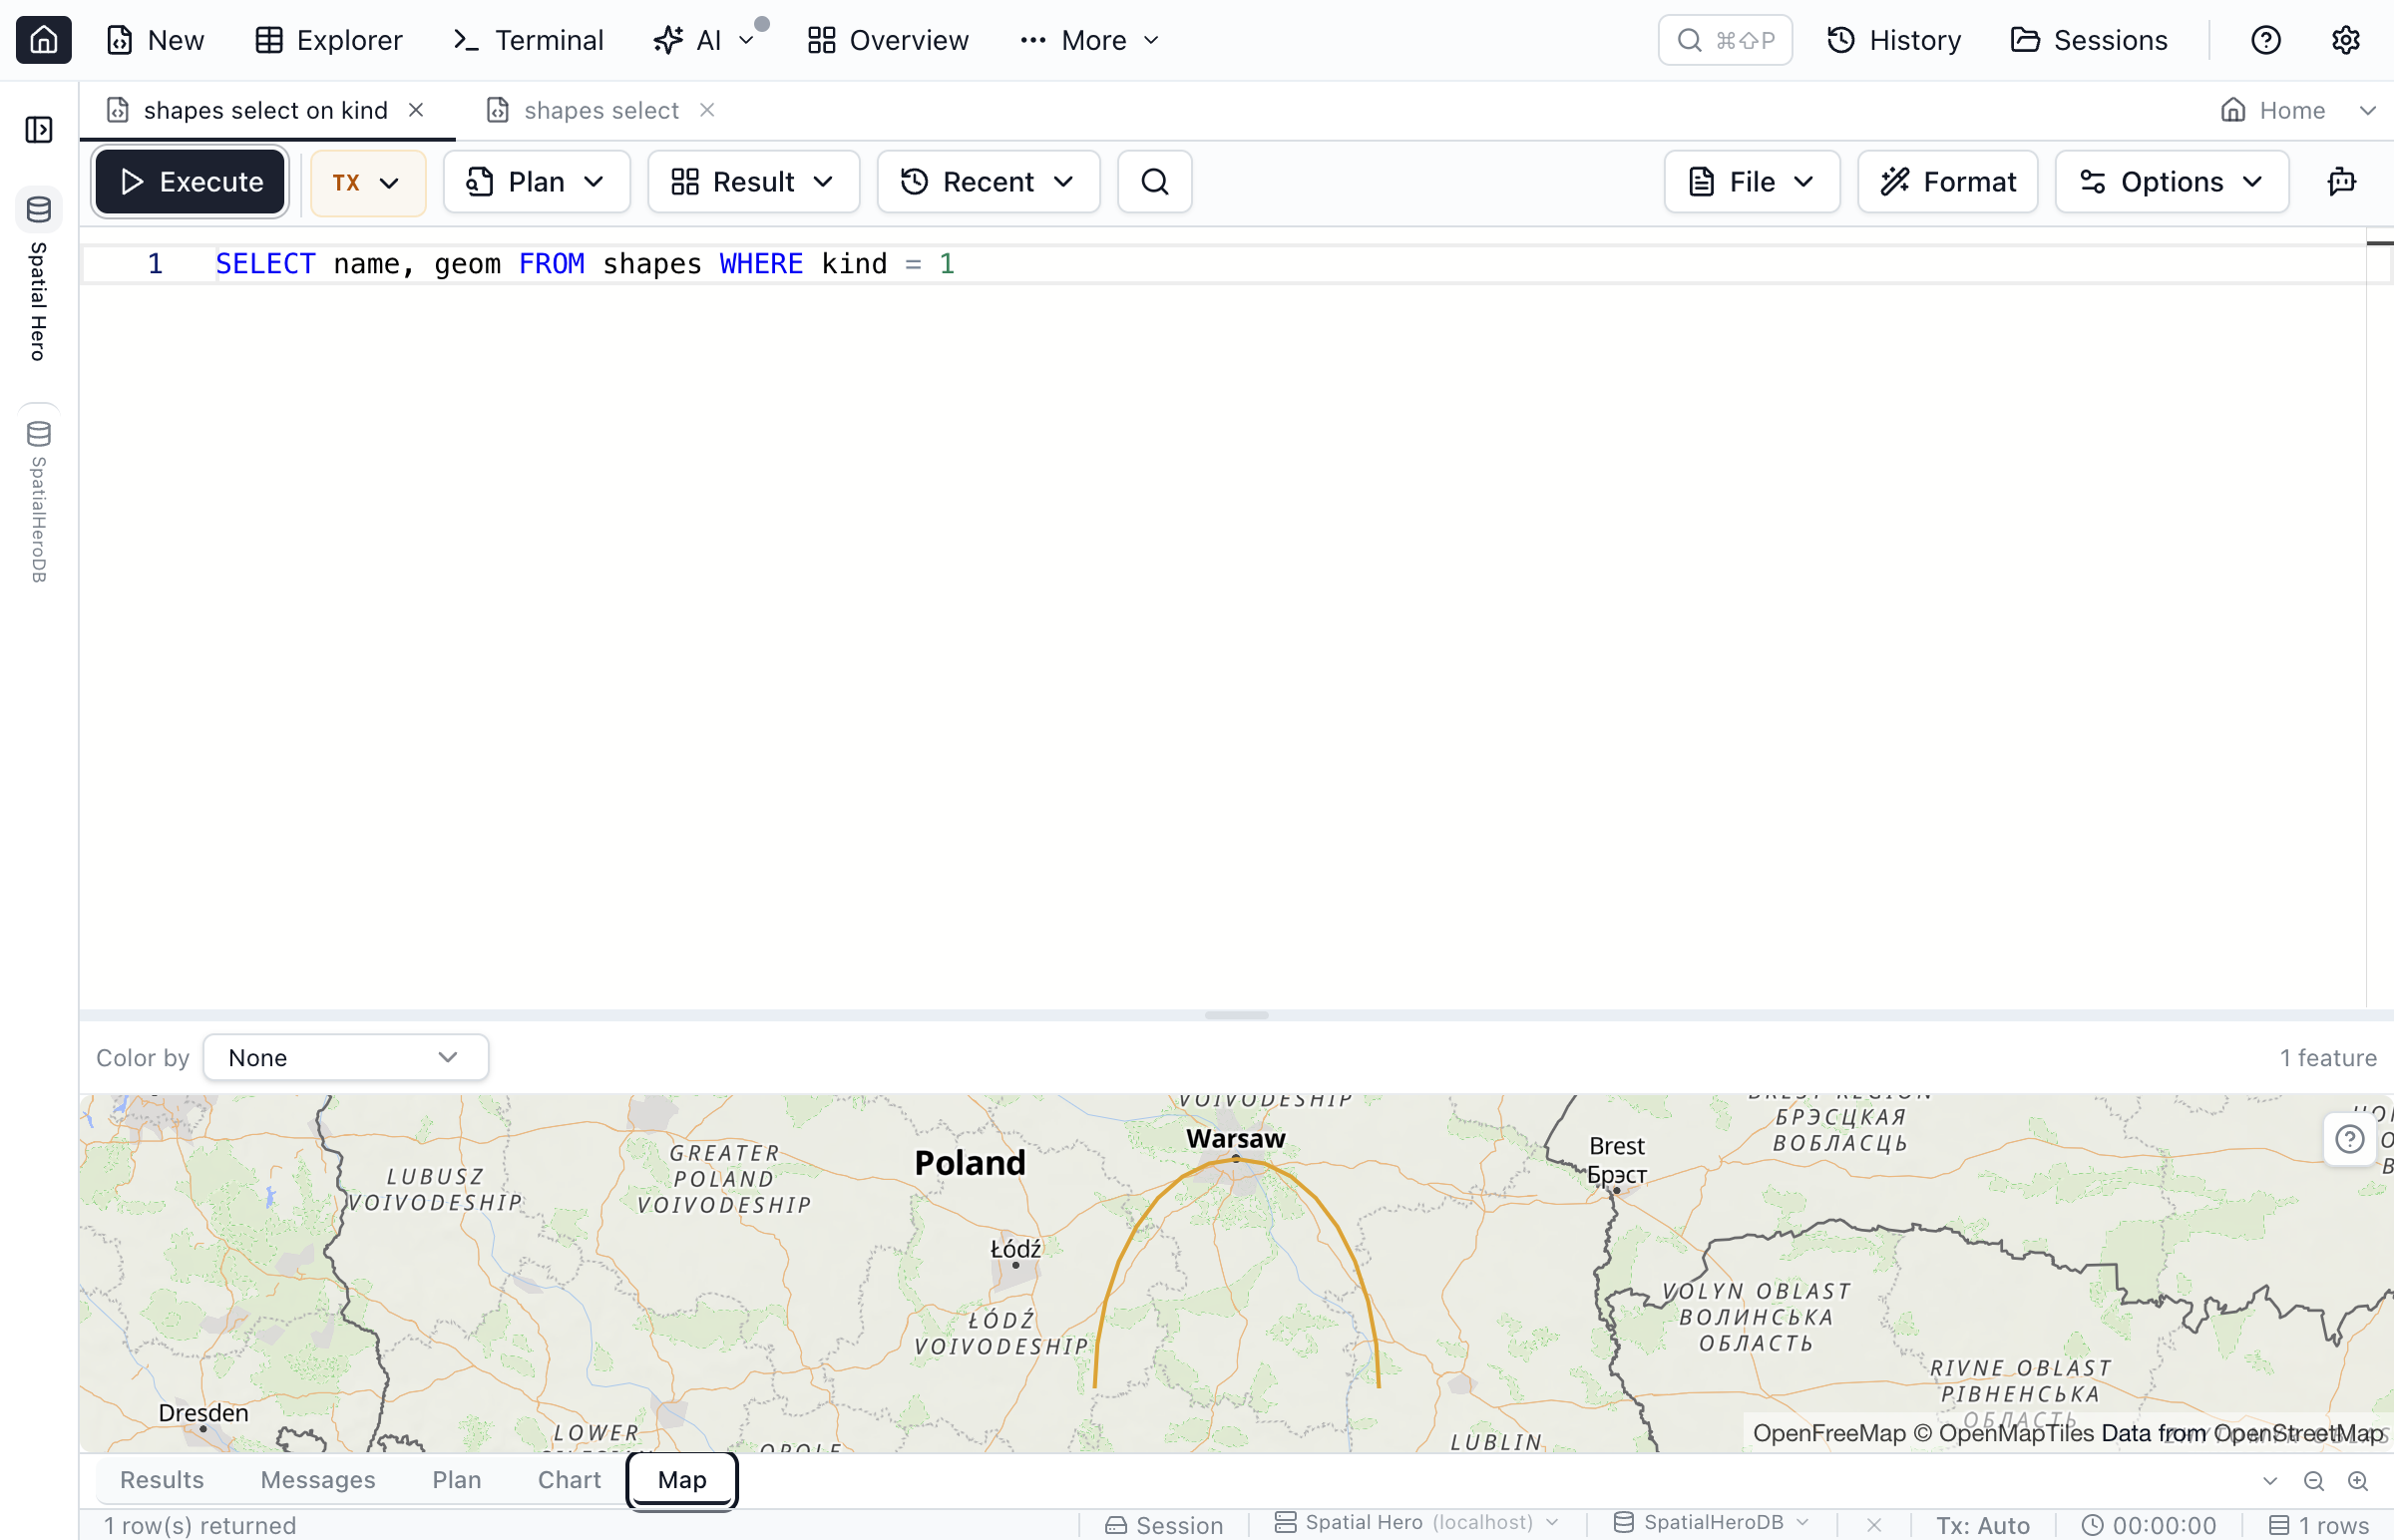Click 'Tx: Auto' in status bar

click(x=1982, y=1525)
